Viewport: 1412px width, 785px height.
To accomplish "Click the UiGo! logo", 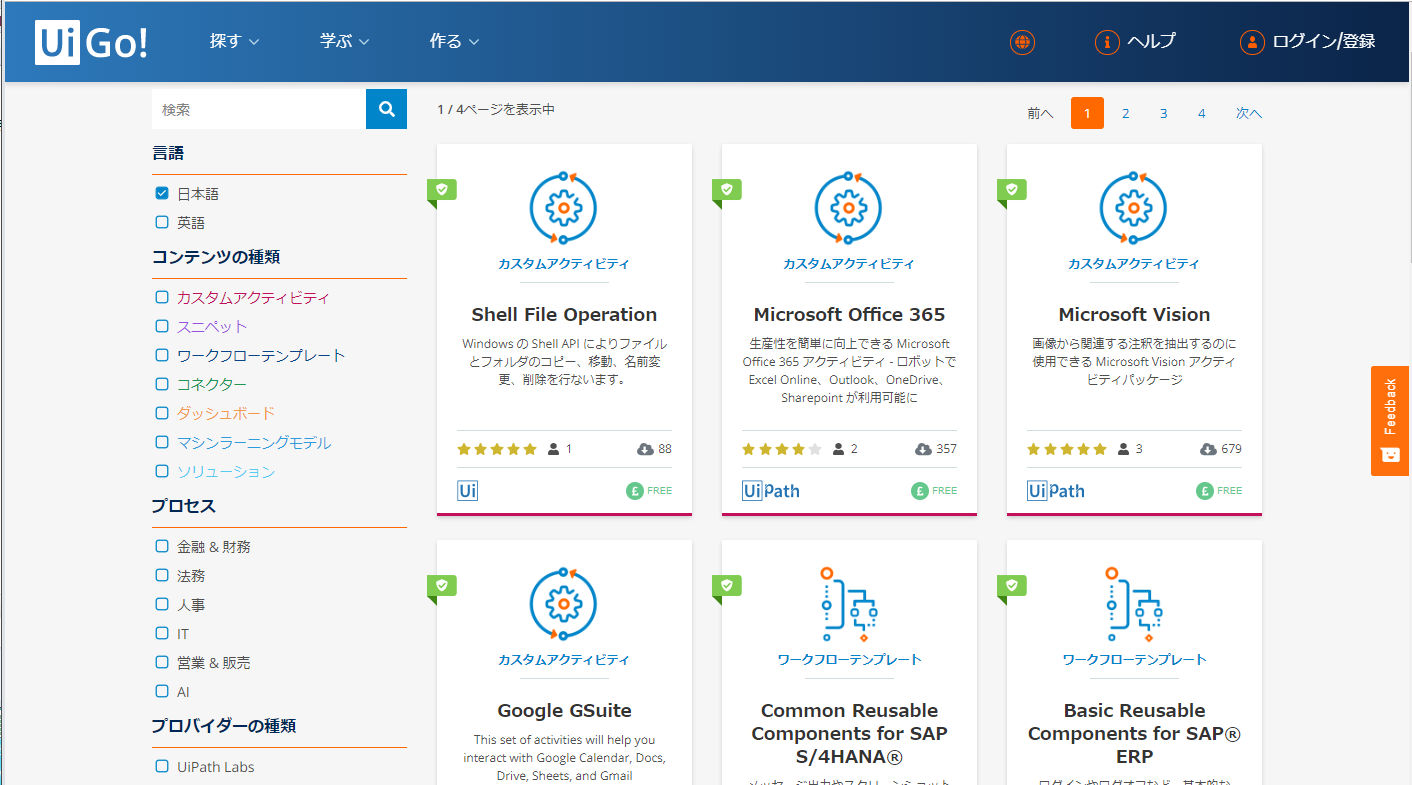I will pos(92,42).
